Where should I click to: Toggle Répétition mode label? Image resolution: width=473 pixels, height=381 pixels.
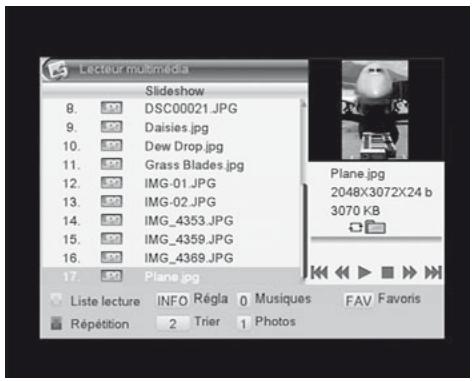(100, 324)
